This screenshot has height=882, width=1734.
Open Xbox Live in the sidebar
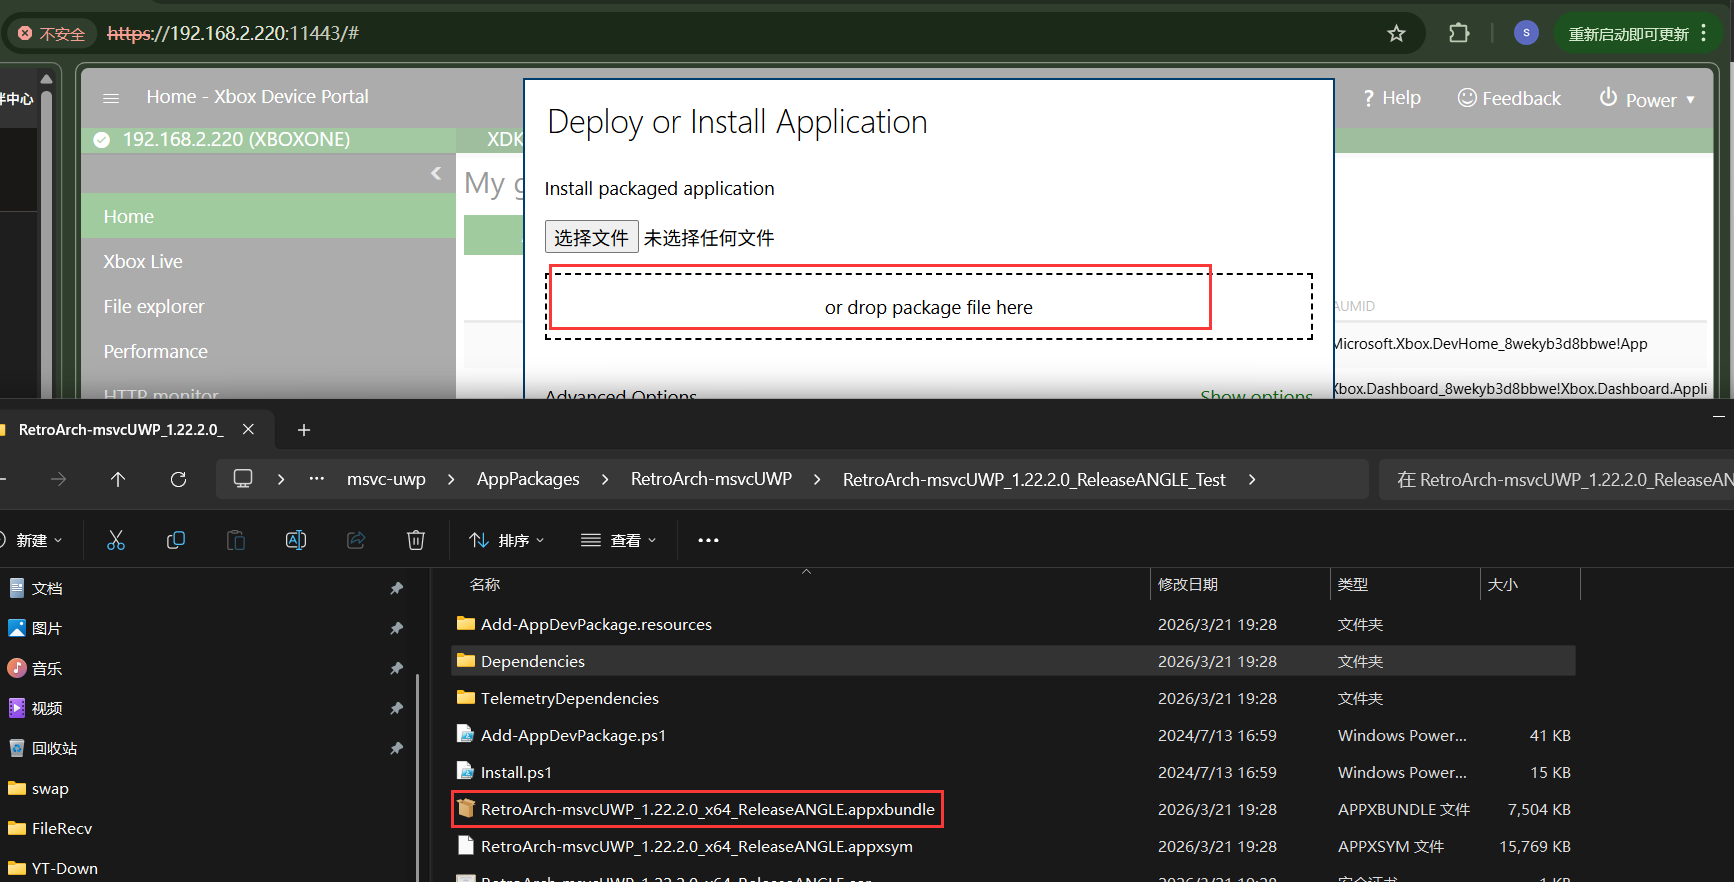tap(143, 262)
